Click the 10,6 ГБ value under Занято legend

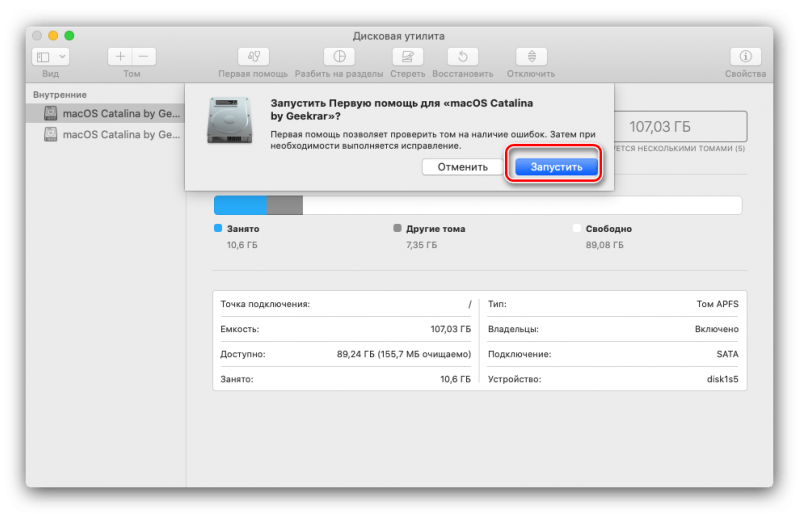coord(242,245)
